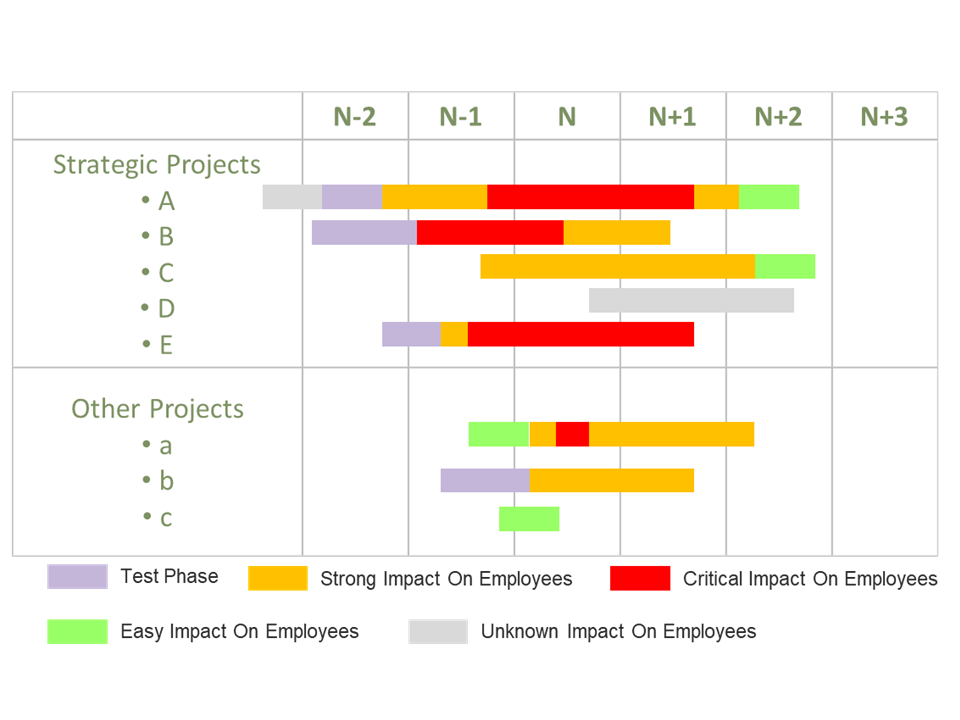Screen dimensions: 960x720
Task: Click the N column header
Action: [567, 117]
